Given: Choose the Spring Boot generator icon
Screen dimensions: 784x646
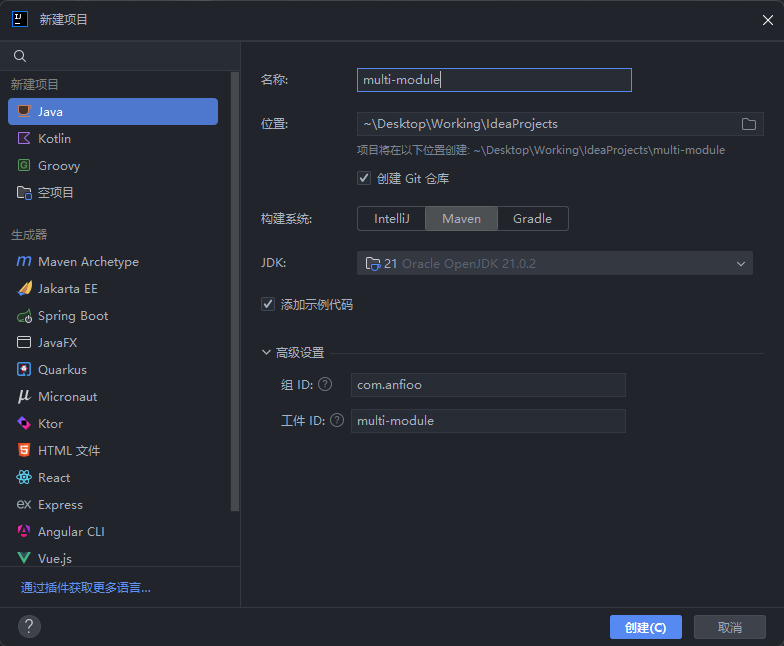Looking at the screenshot, I should tap(24, 316).
